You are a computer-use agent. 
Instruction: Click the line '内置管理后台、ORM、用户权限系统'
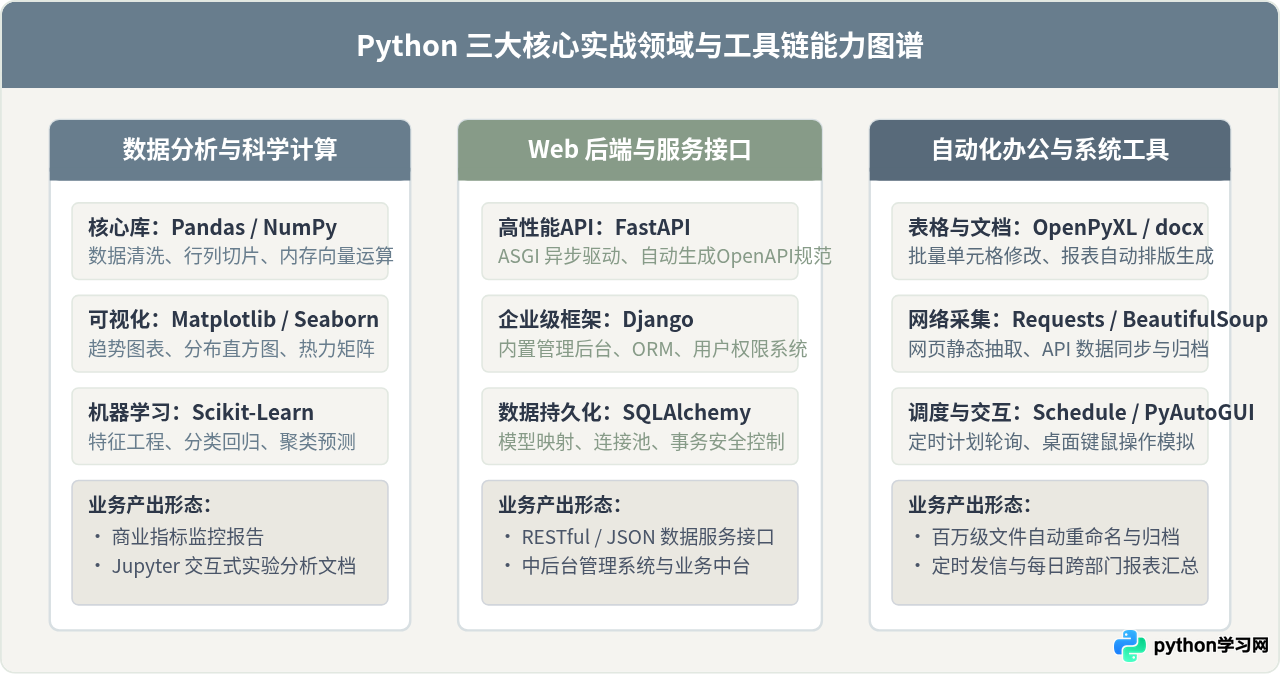tap(653, 349)
